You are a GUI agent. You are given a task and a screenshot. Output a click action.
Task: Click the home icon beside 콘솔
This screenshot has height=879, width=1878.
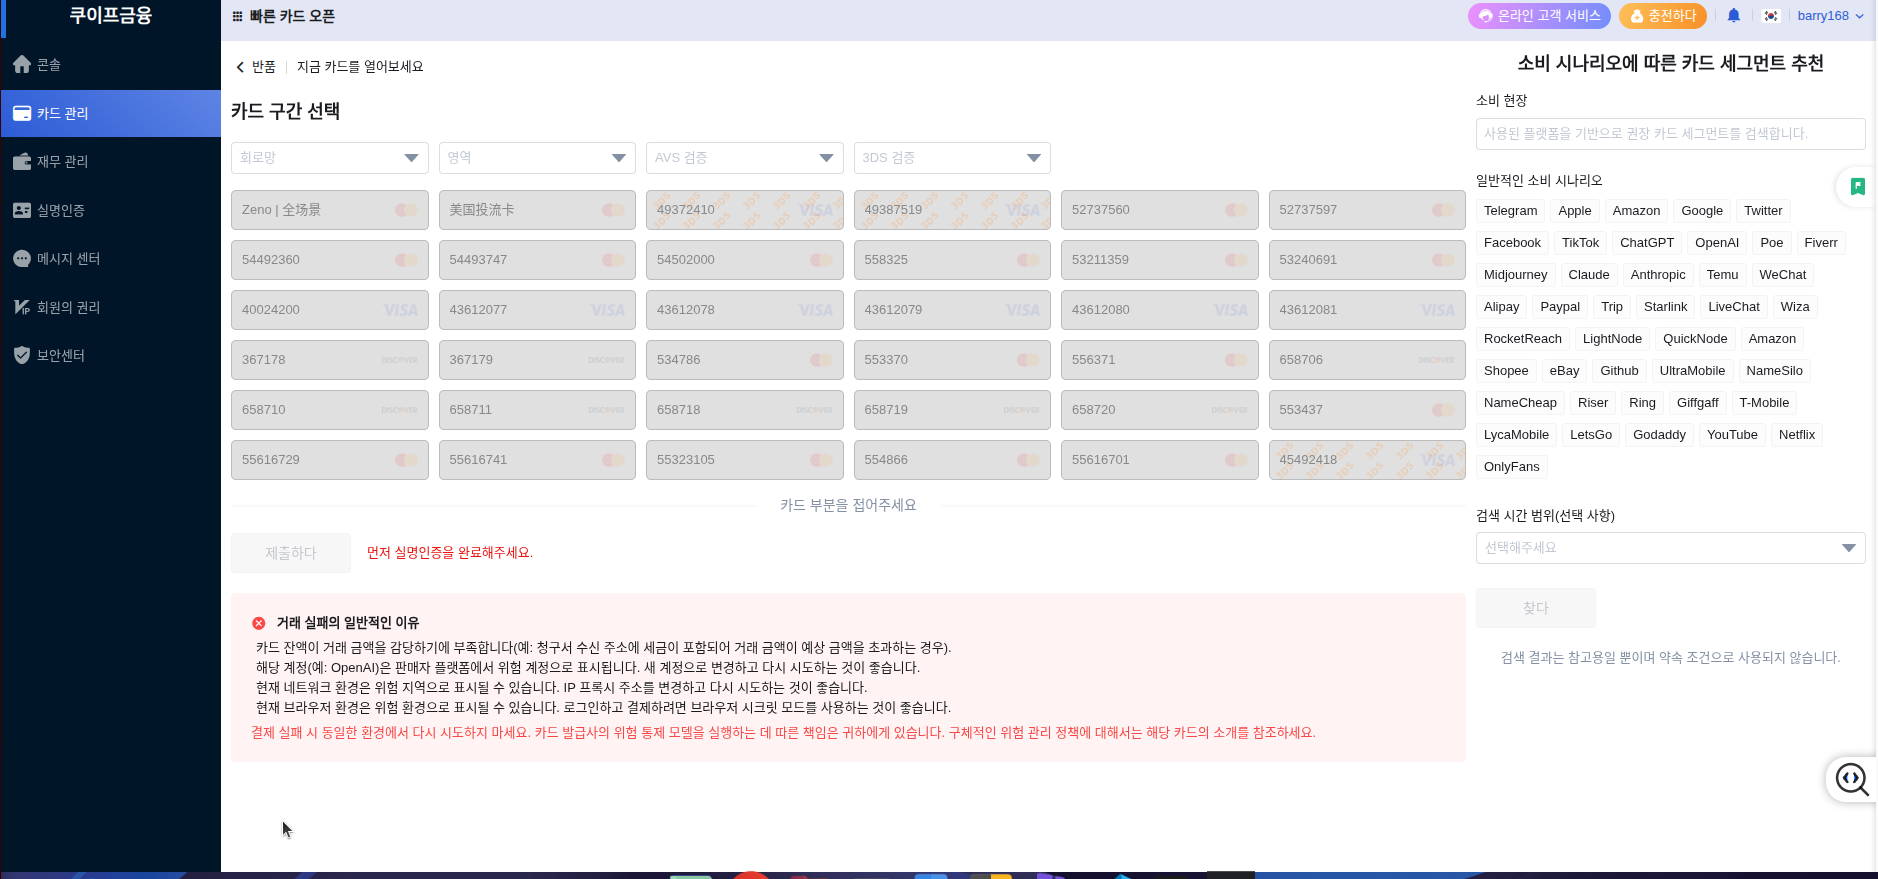[22, 64]
